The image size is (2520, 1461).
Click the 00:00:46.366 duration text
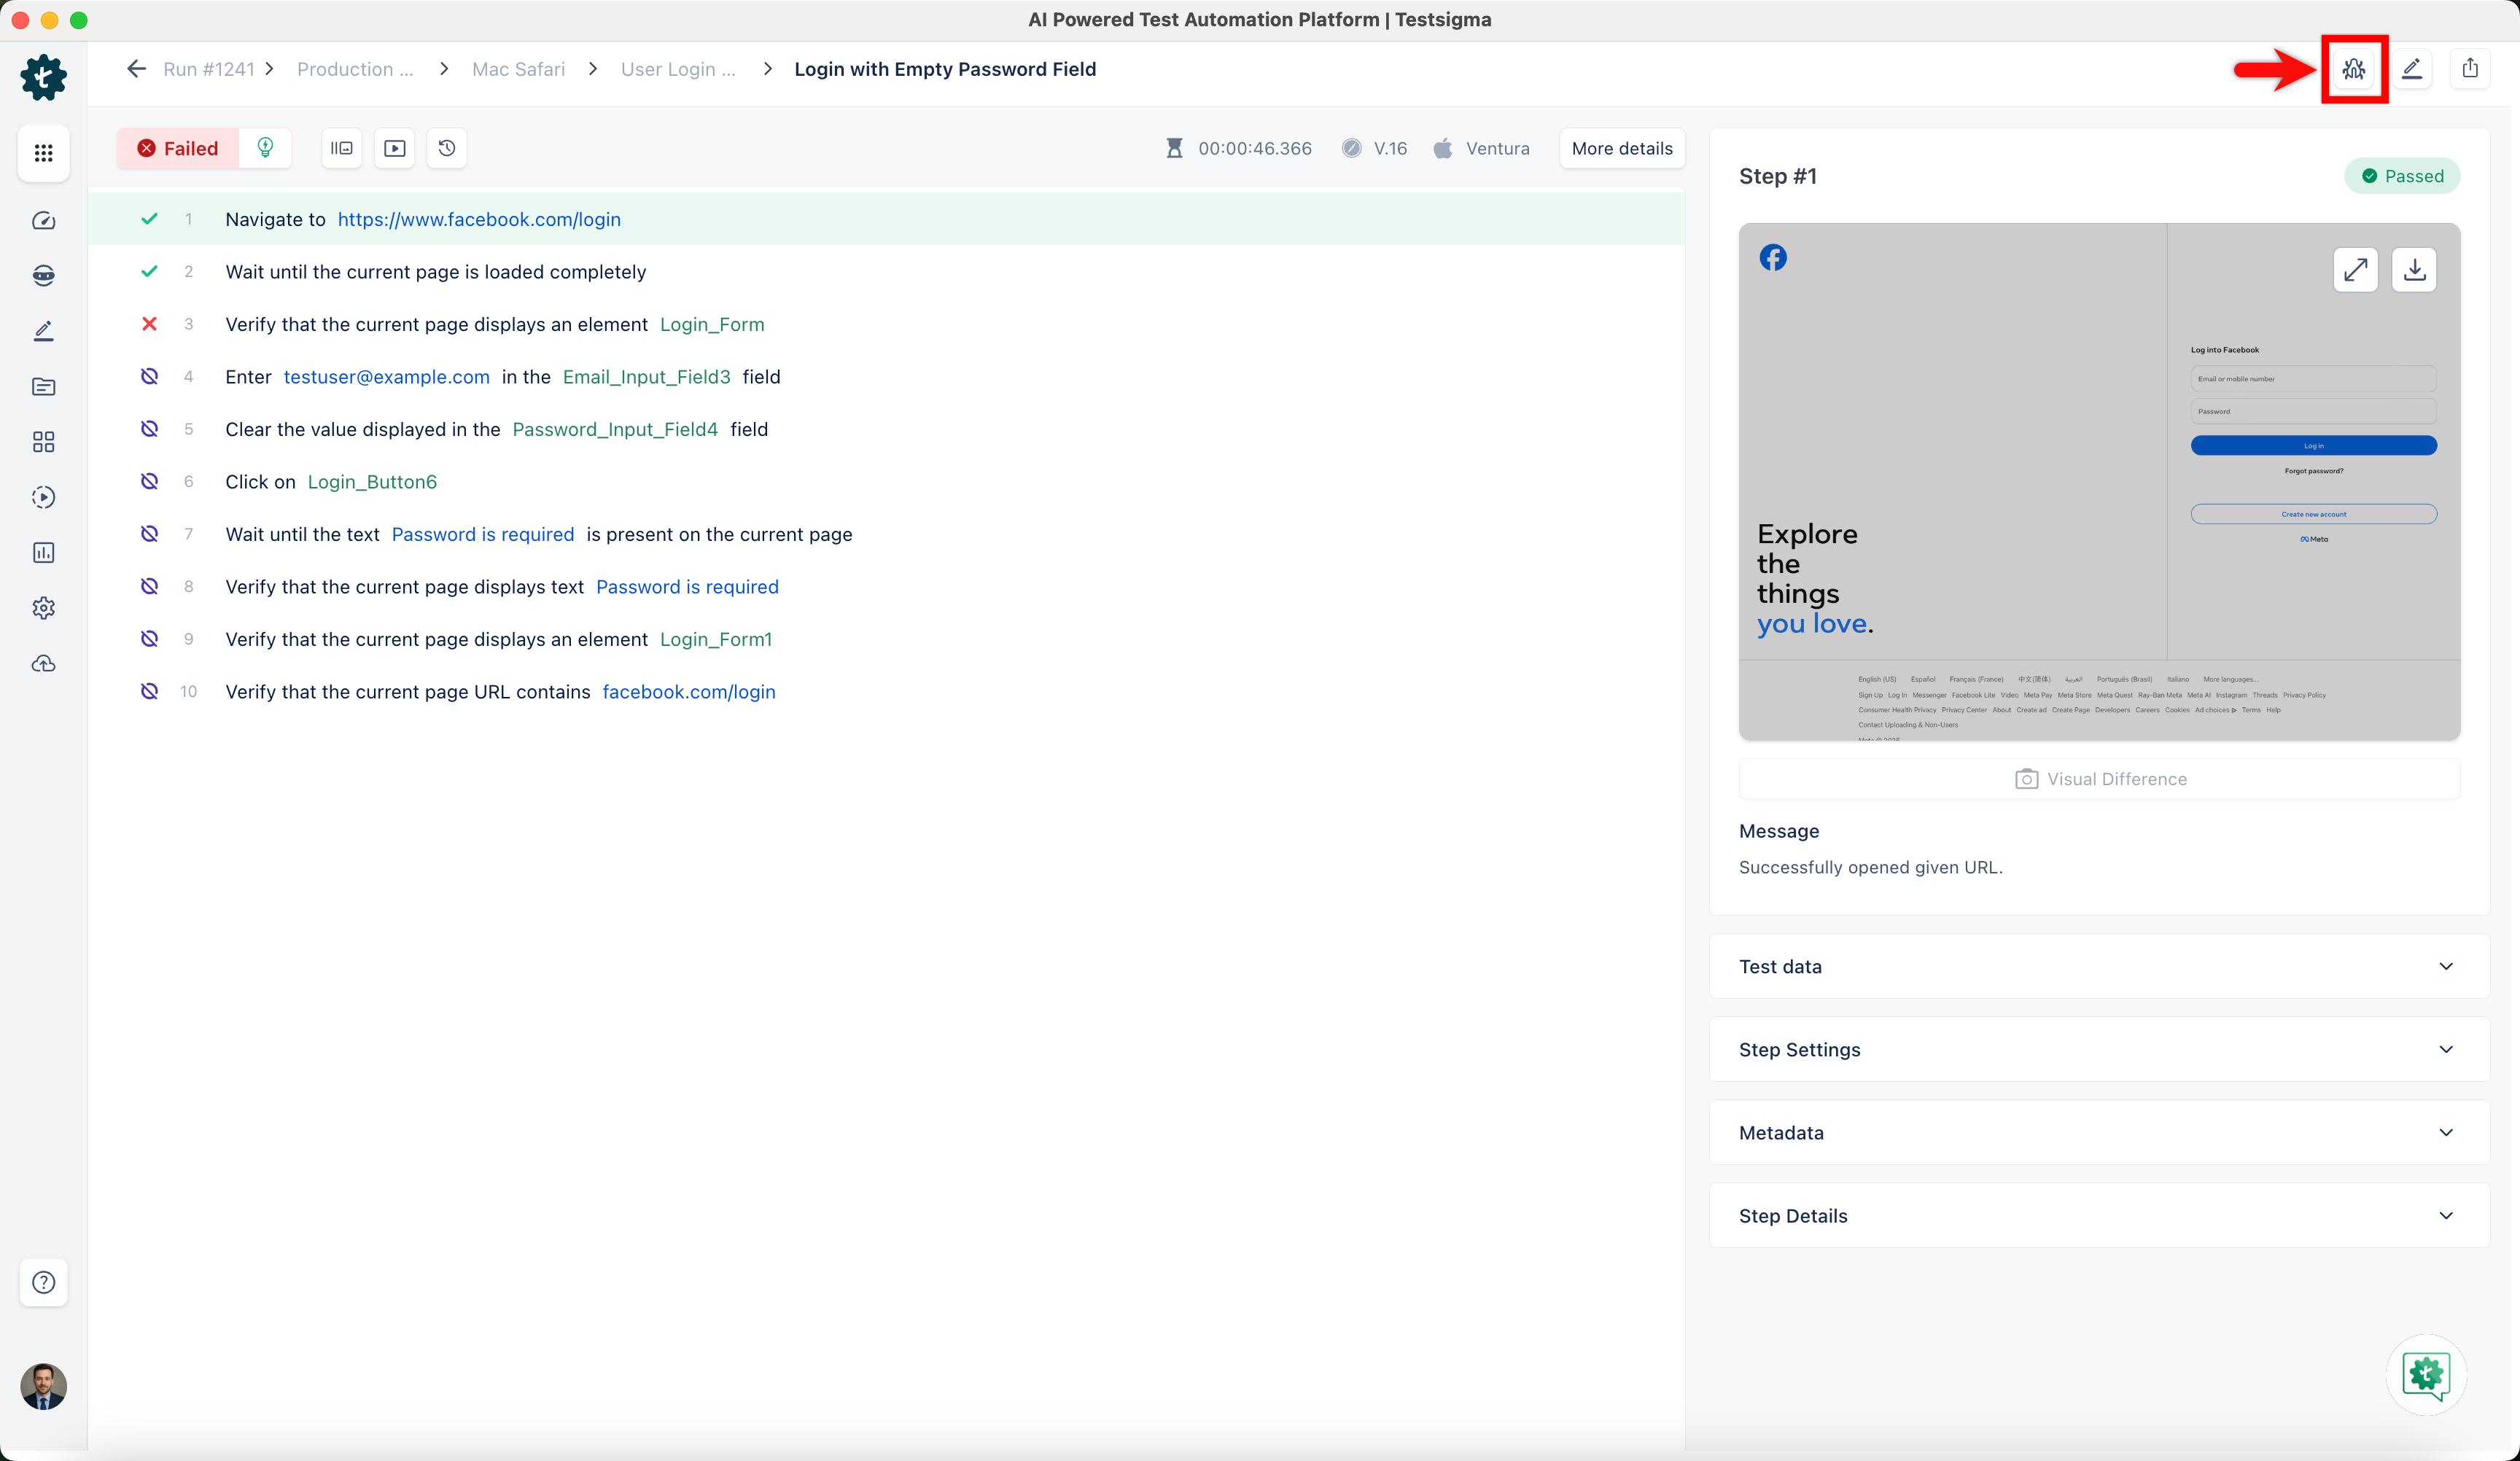1255,148
